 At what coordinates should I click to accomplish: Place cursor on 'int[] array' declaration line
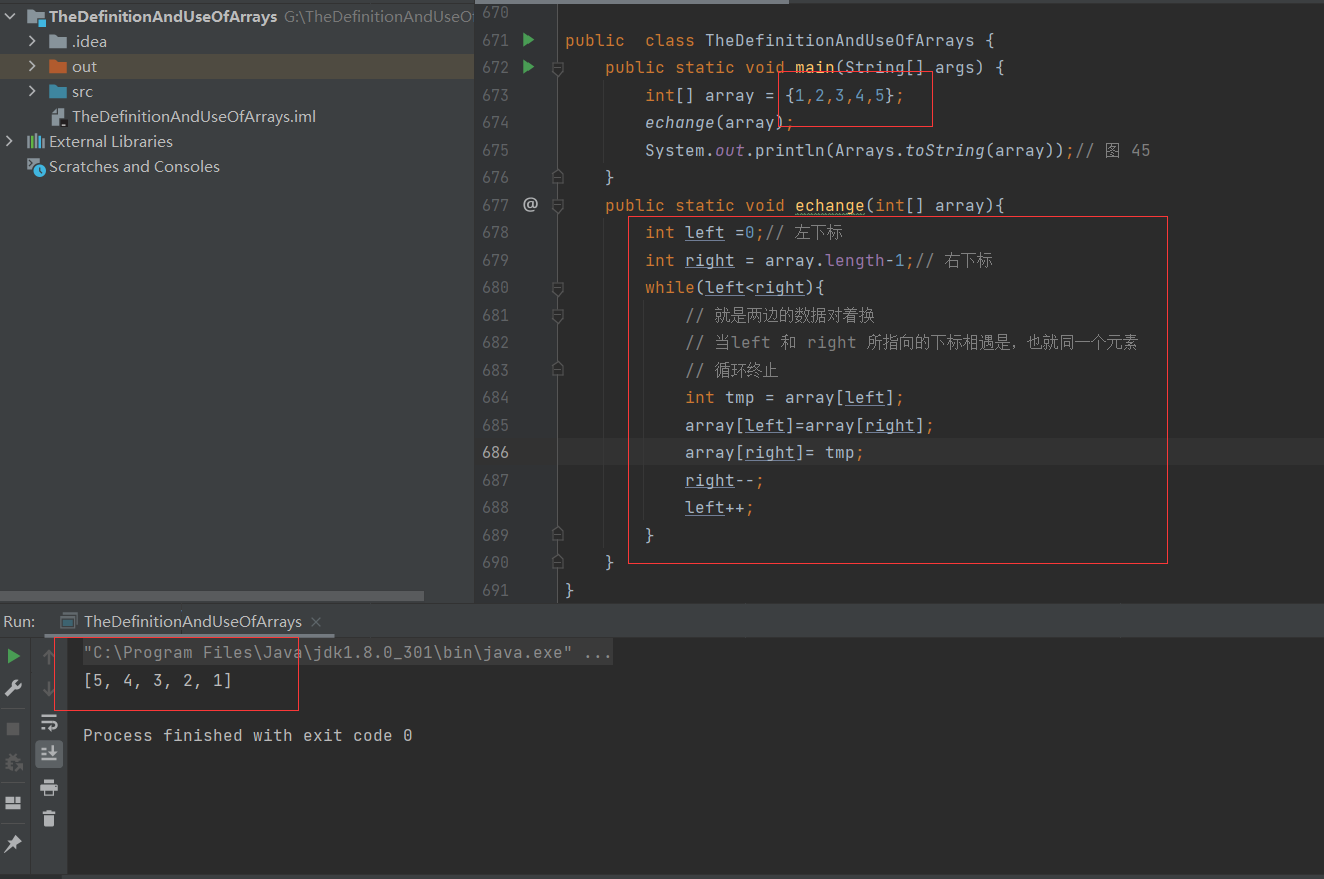click(774, 95)
